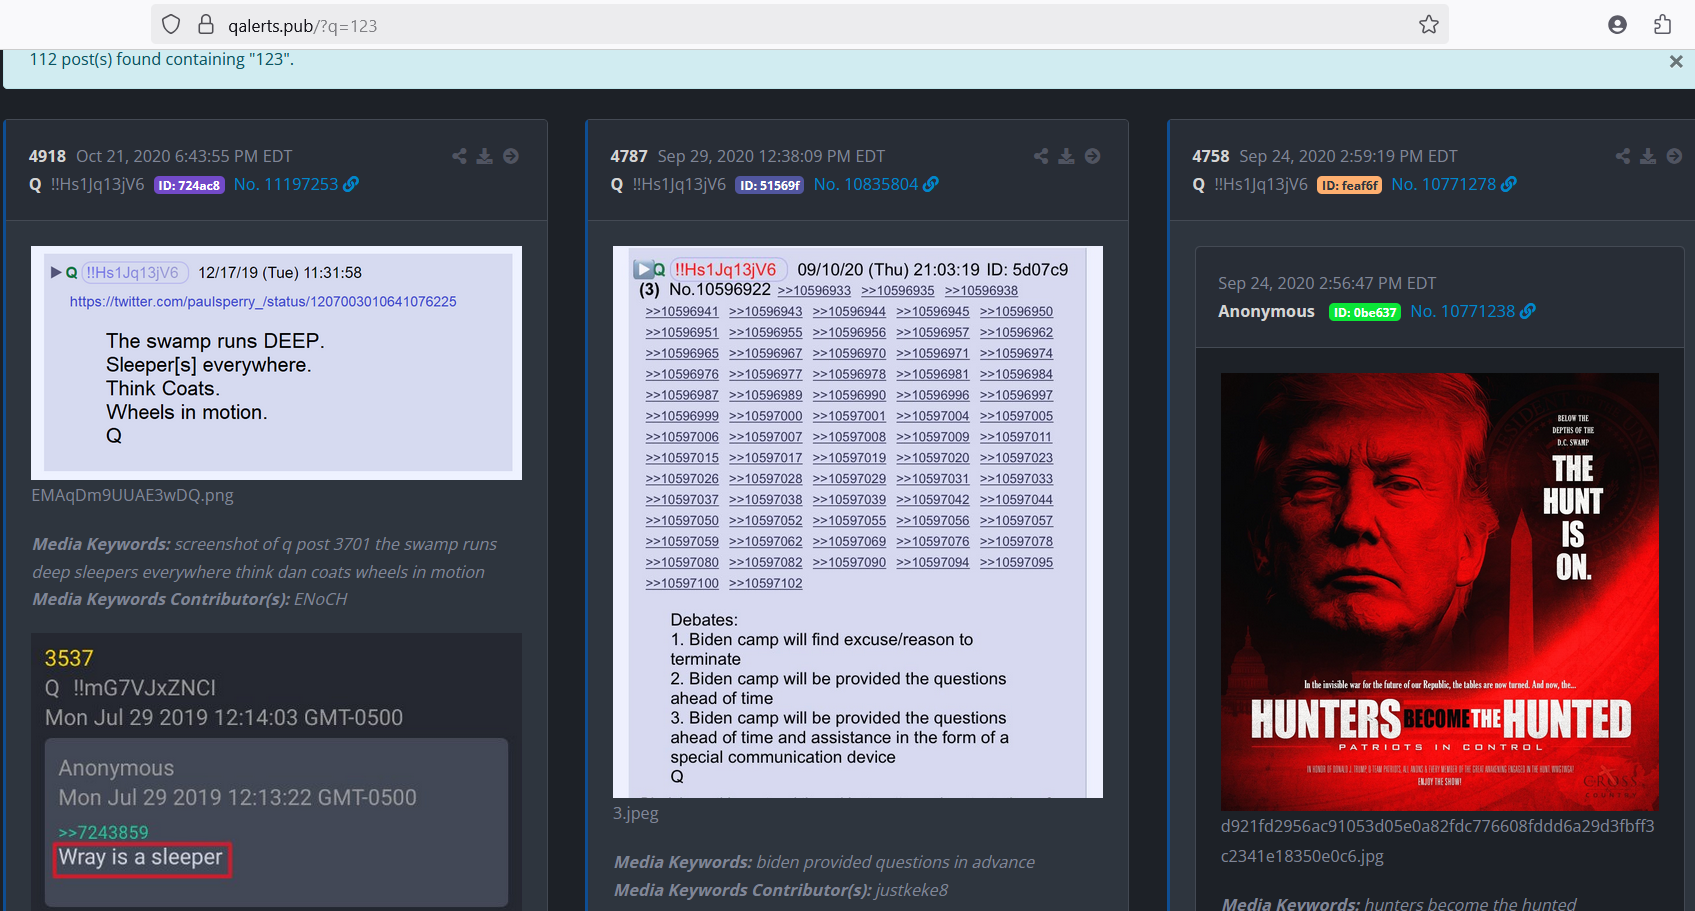Click the site security padlock icon
The height and width of the screenshot is (911, 1695).
(206, 25)
